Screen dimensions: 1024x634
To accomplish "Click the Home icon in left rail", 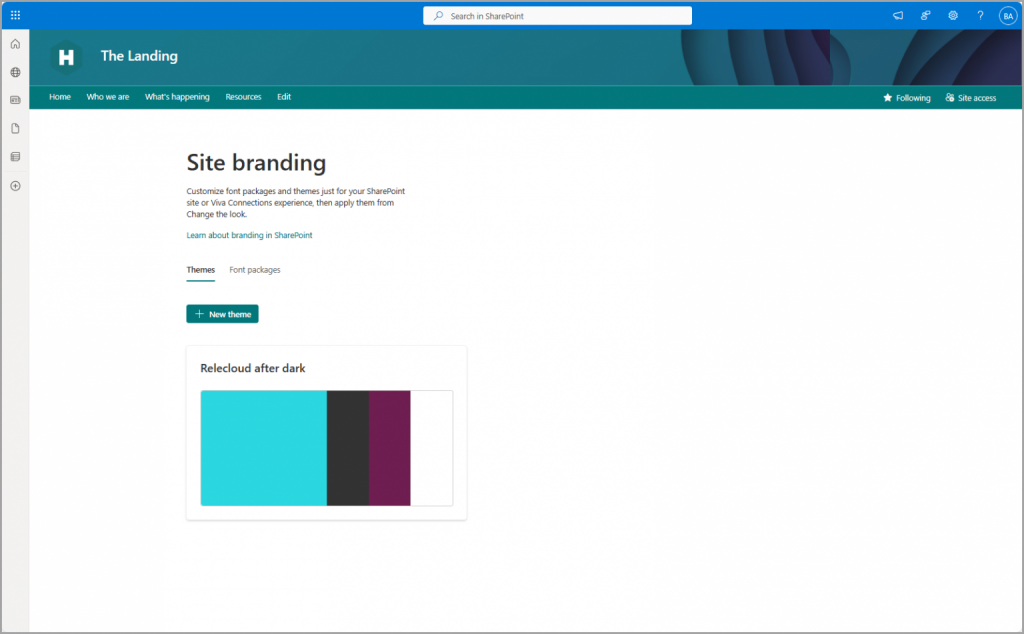I will (15, 44).
